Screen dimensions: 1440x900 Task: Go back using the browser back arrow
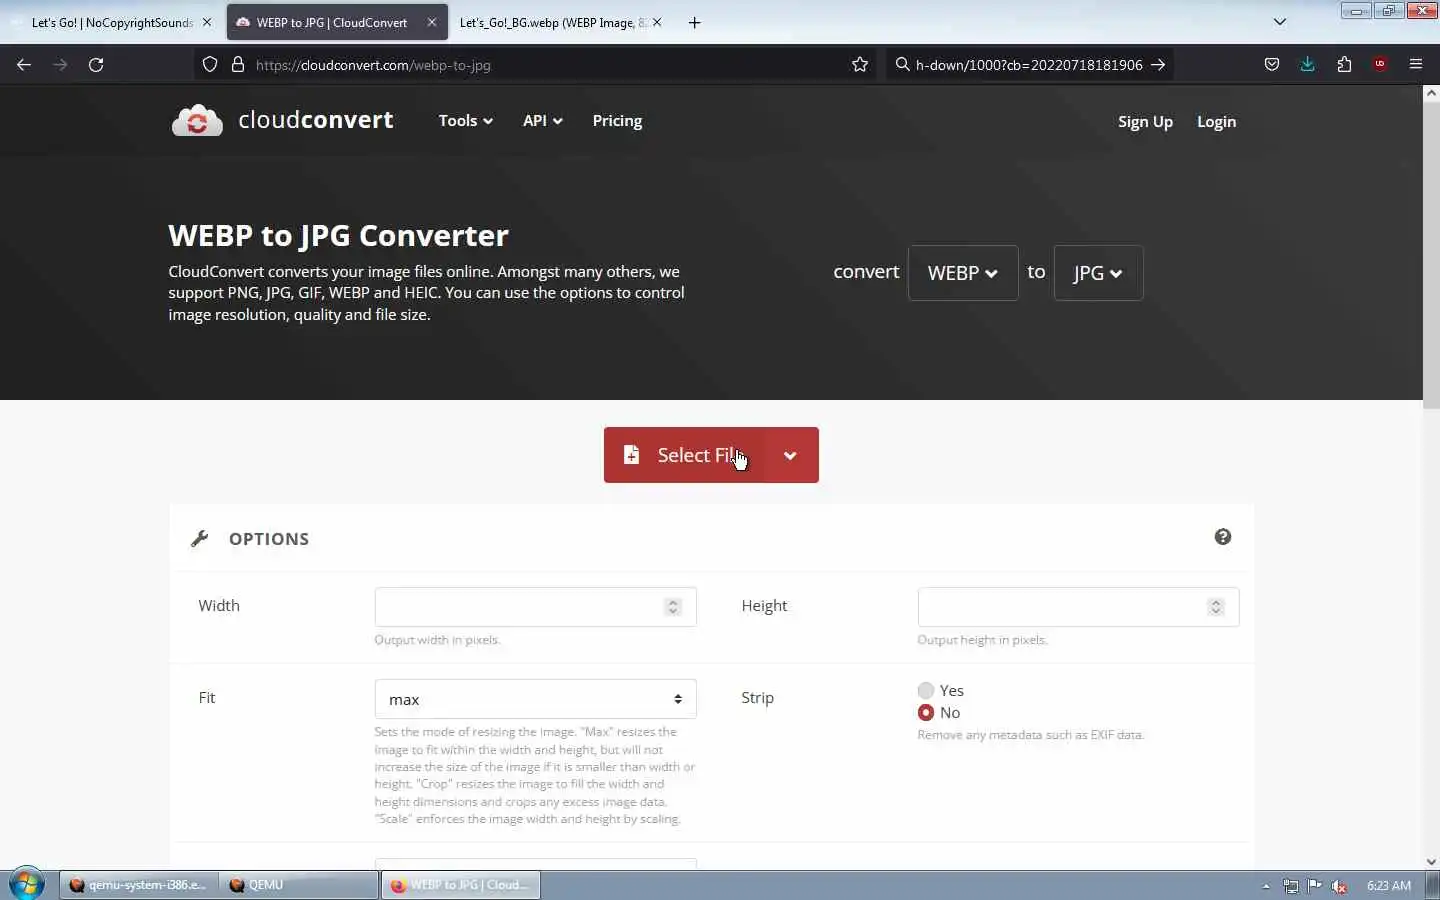coord(24,65)
